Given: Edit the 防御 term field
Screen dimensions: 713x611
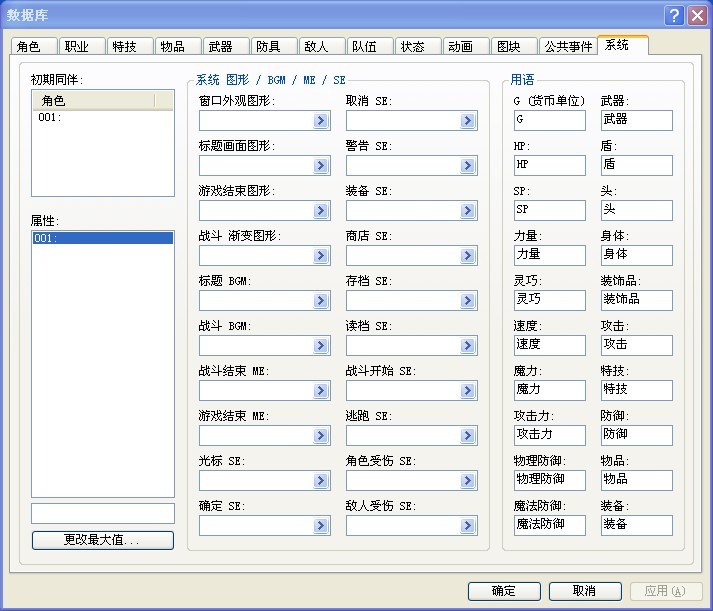Looking at the screenshot, I should pos(637,436).
